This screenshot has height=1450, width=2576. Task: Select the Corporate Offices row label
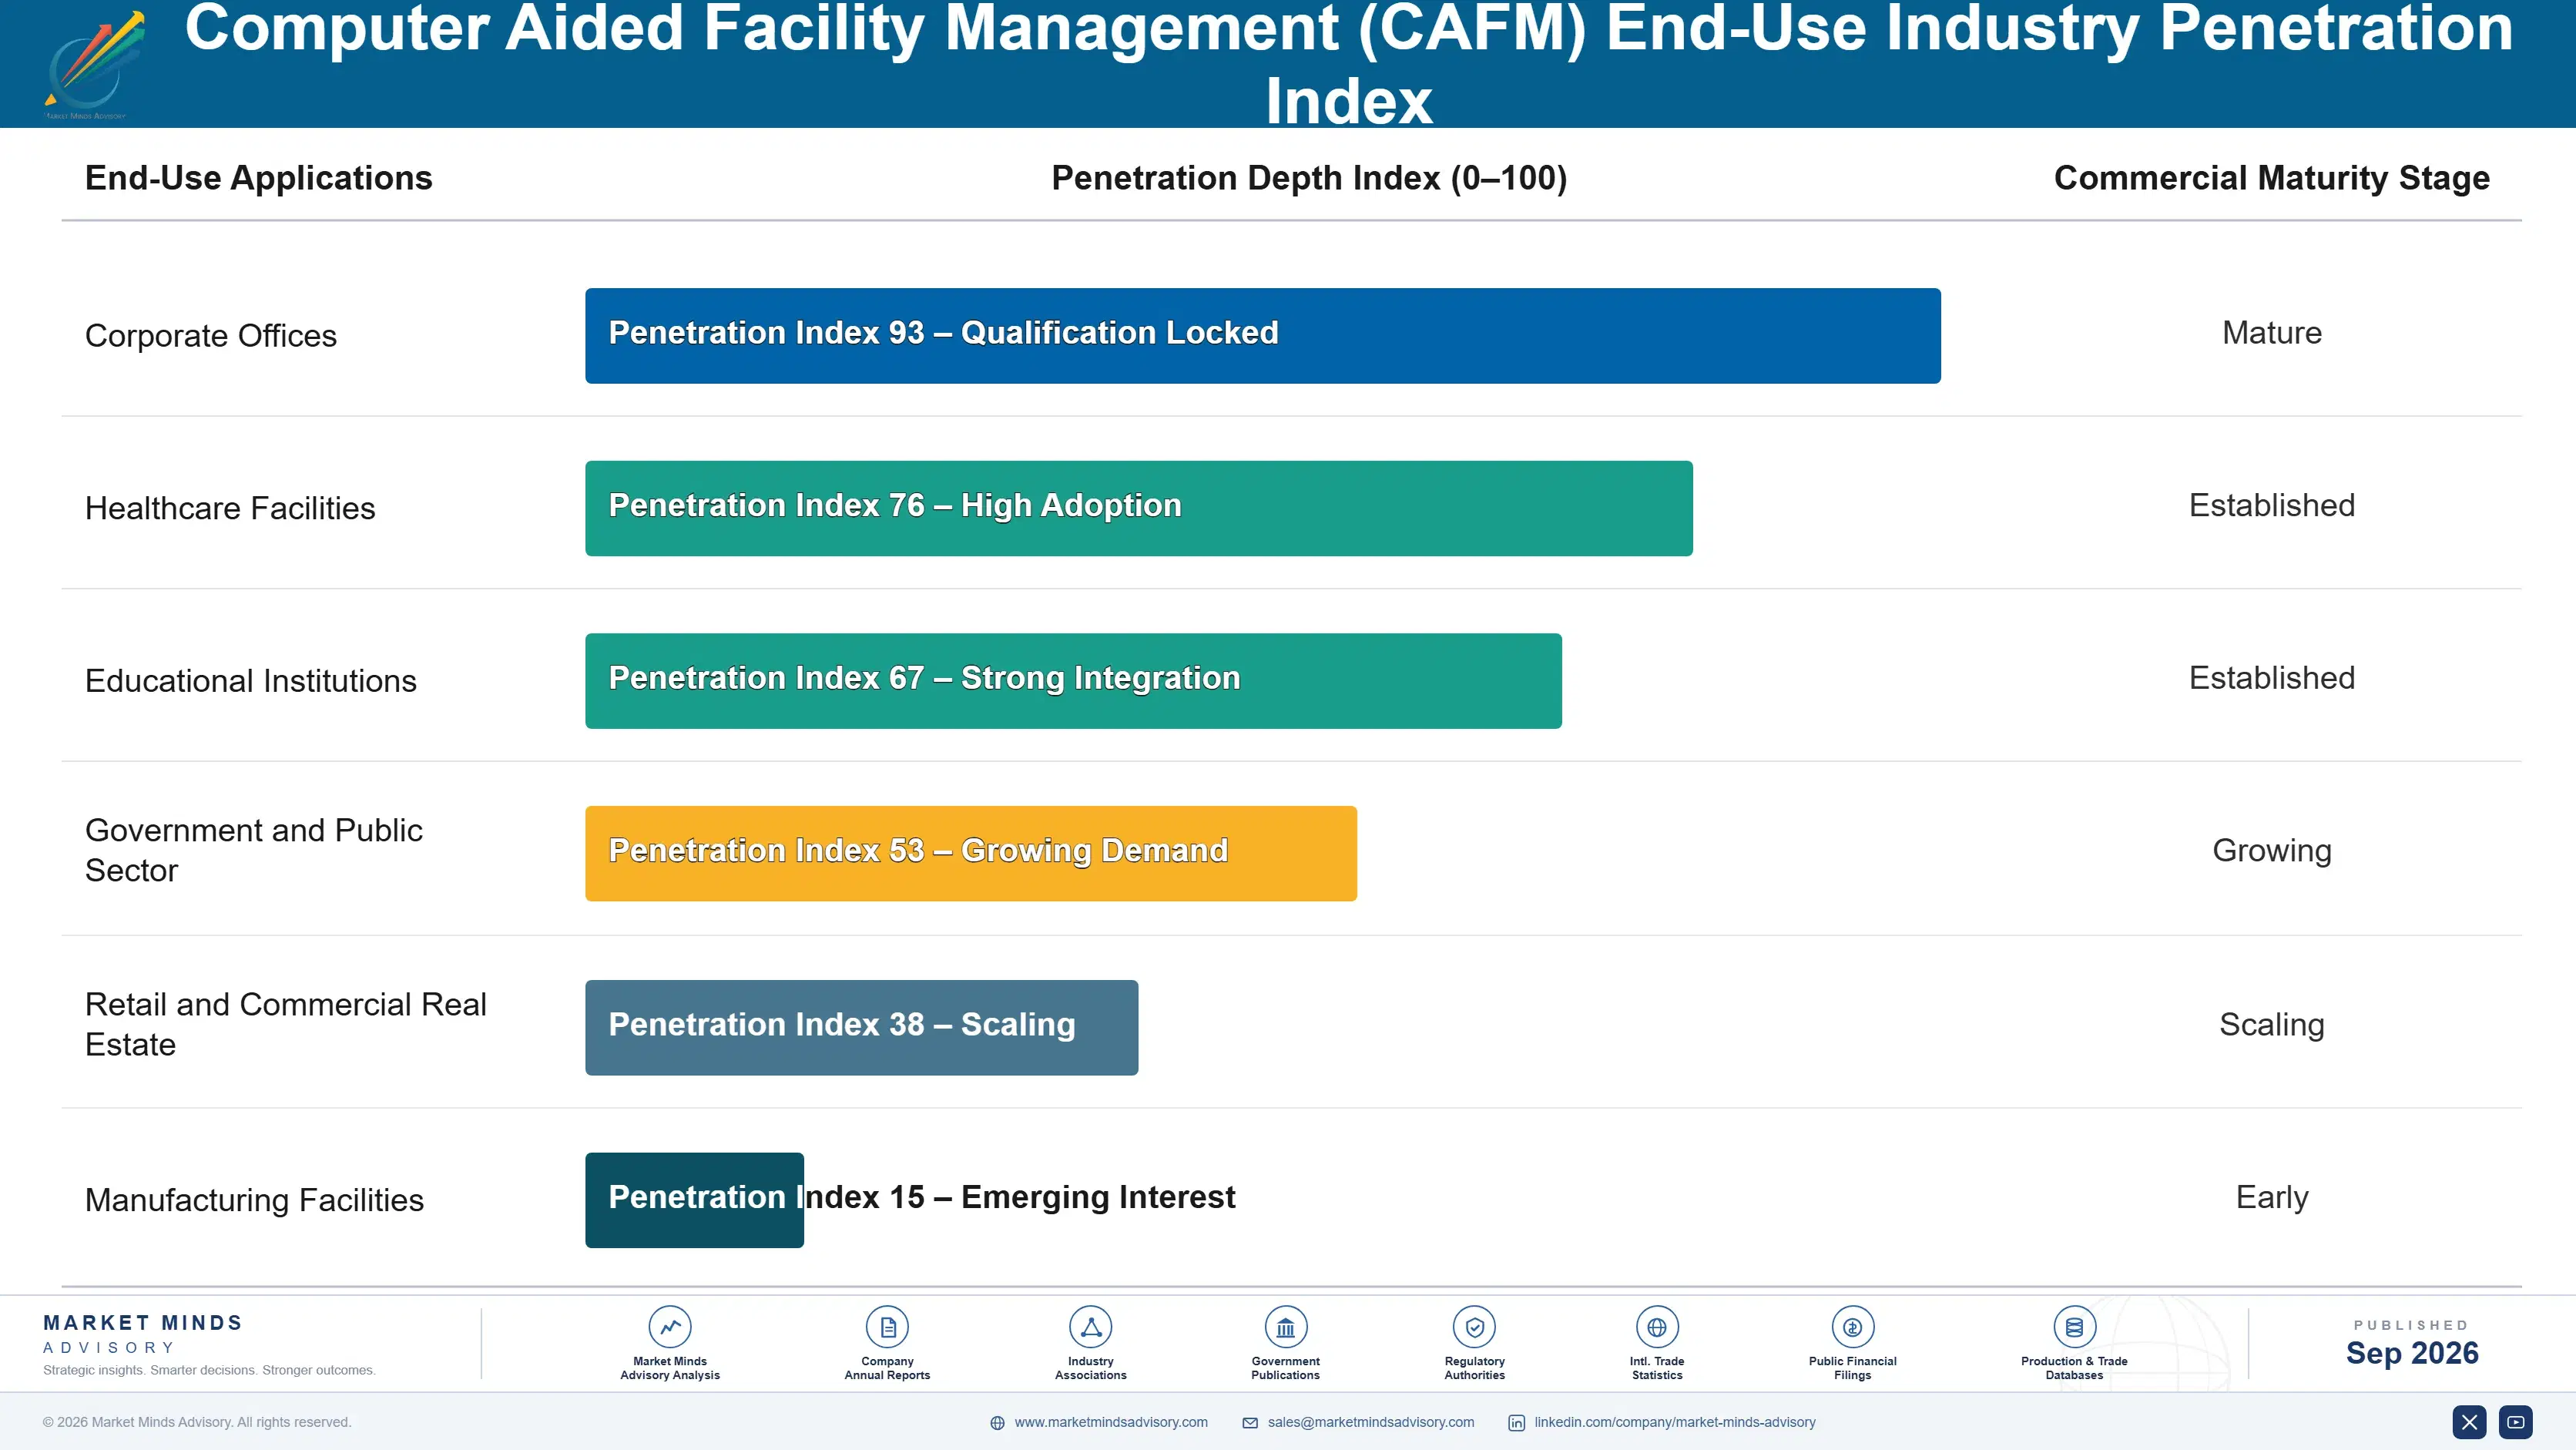click(211, 336)
